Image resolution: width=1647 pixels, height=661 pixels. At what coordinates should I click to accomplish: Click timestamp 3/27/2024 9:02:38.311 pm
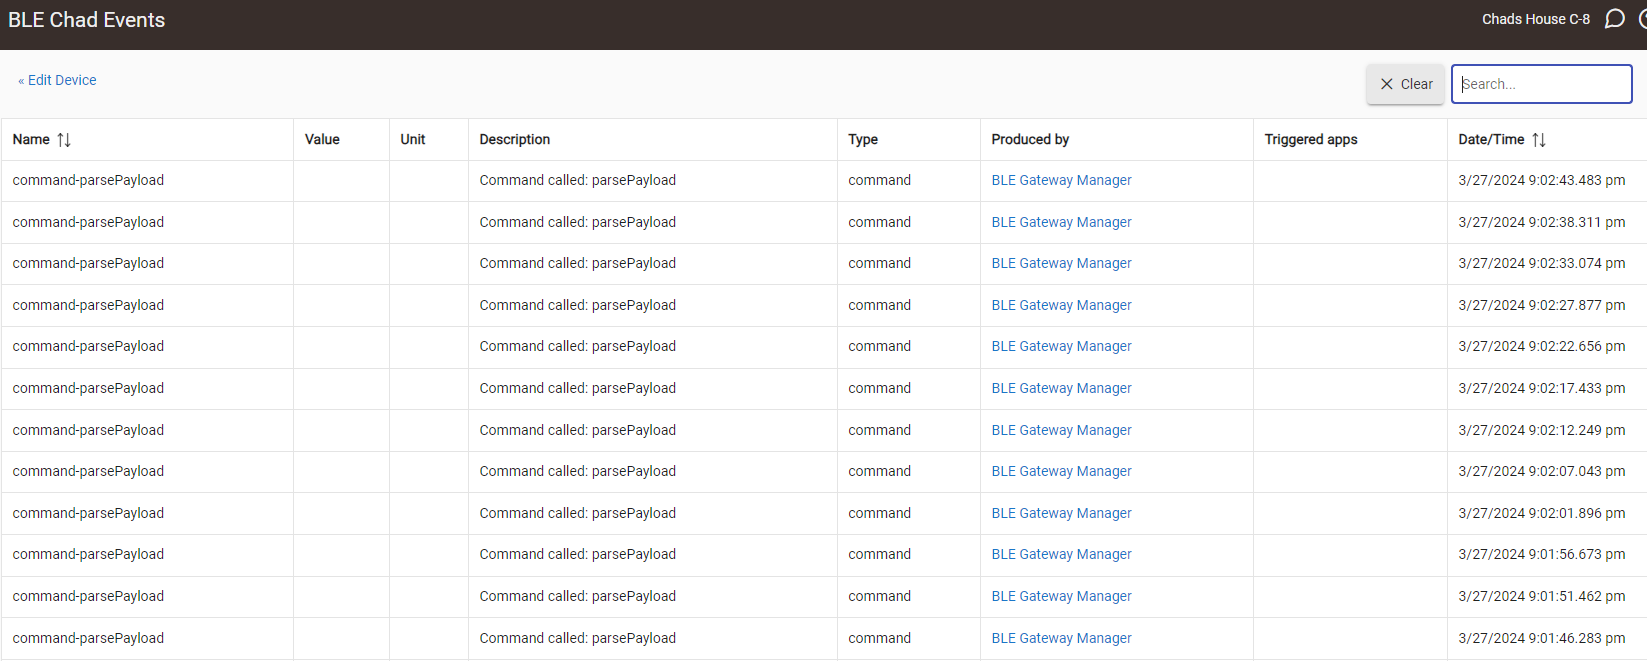[x=1541, y=222]
